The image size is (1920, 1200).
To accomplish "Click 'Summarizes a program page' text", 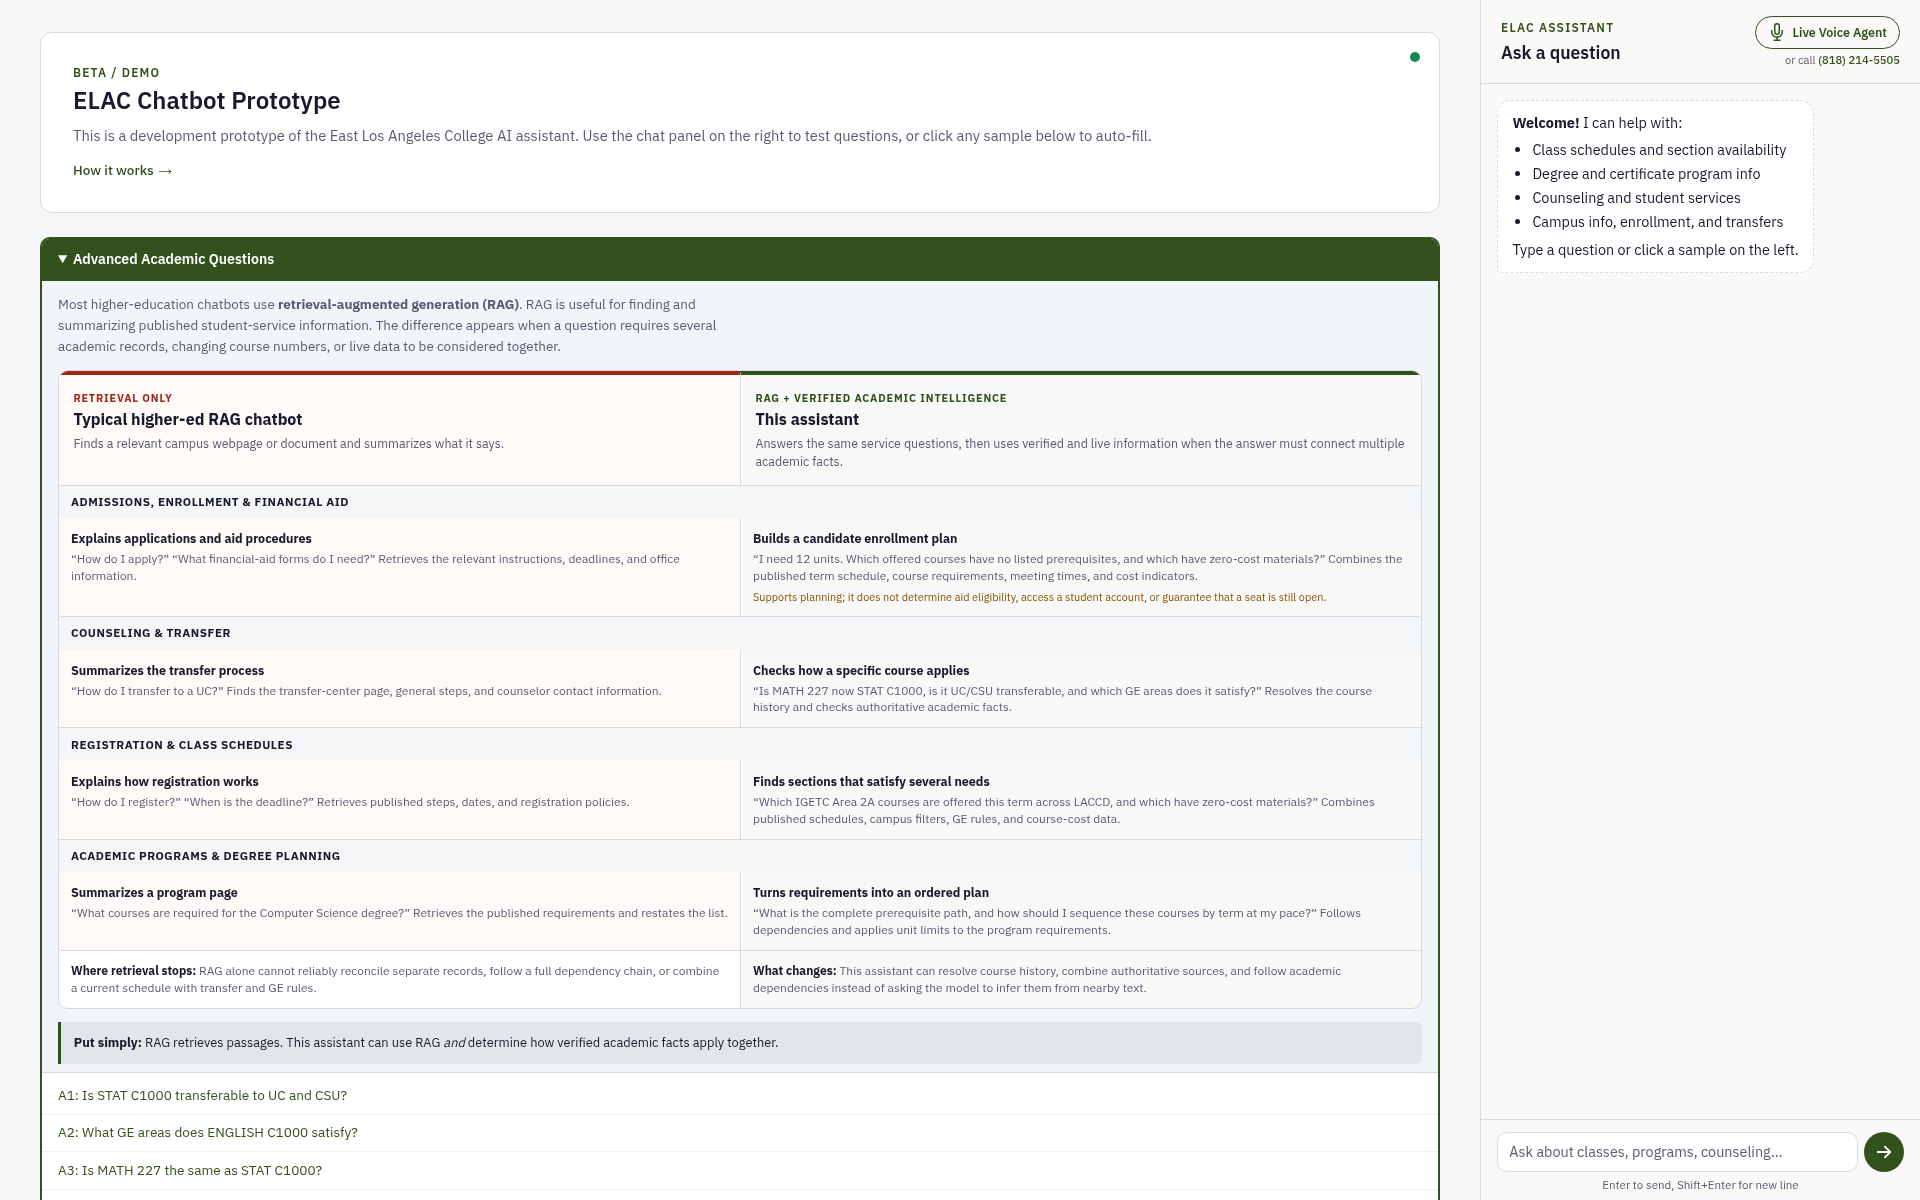I will tap(154, 893).
